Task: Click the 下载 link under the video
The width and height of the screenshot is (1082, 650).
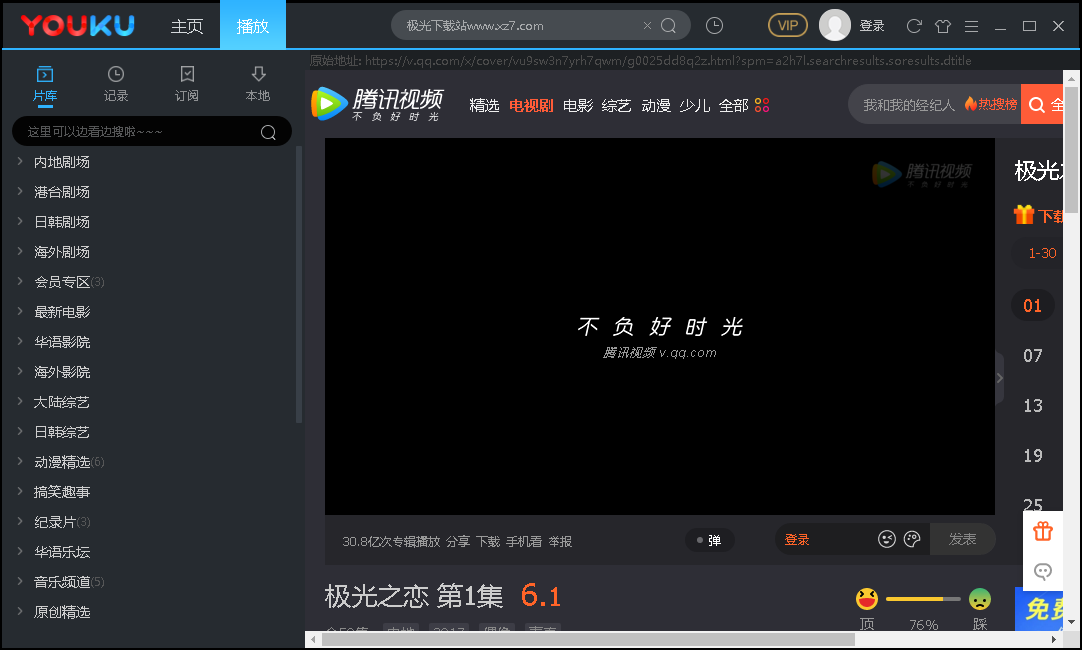Action: click(488, 542)
